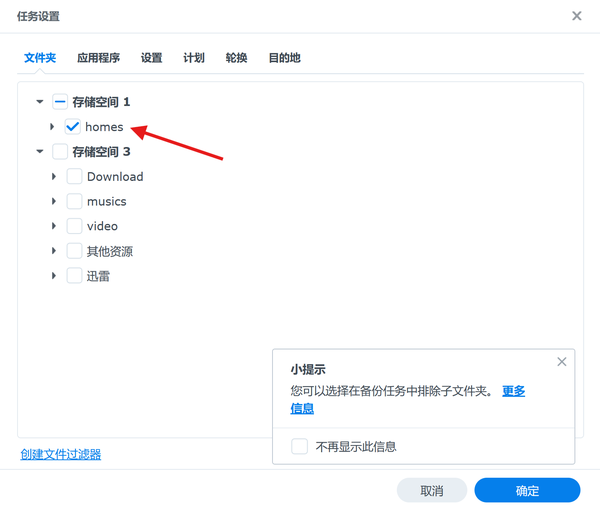Select the 存储空间 3 label
The height and width of the screenshot is (510, 600).
[101, 152]
